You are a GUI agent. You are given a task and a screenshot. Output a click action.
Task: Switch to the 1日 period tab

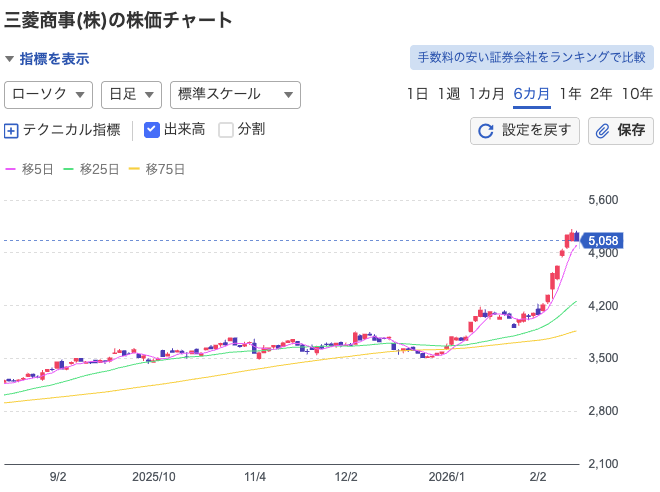click(x=417, y=94)
